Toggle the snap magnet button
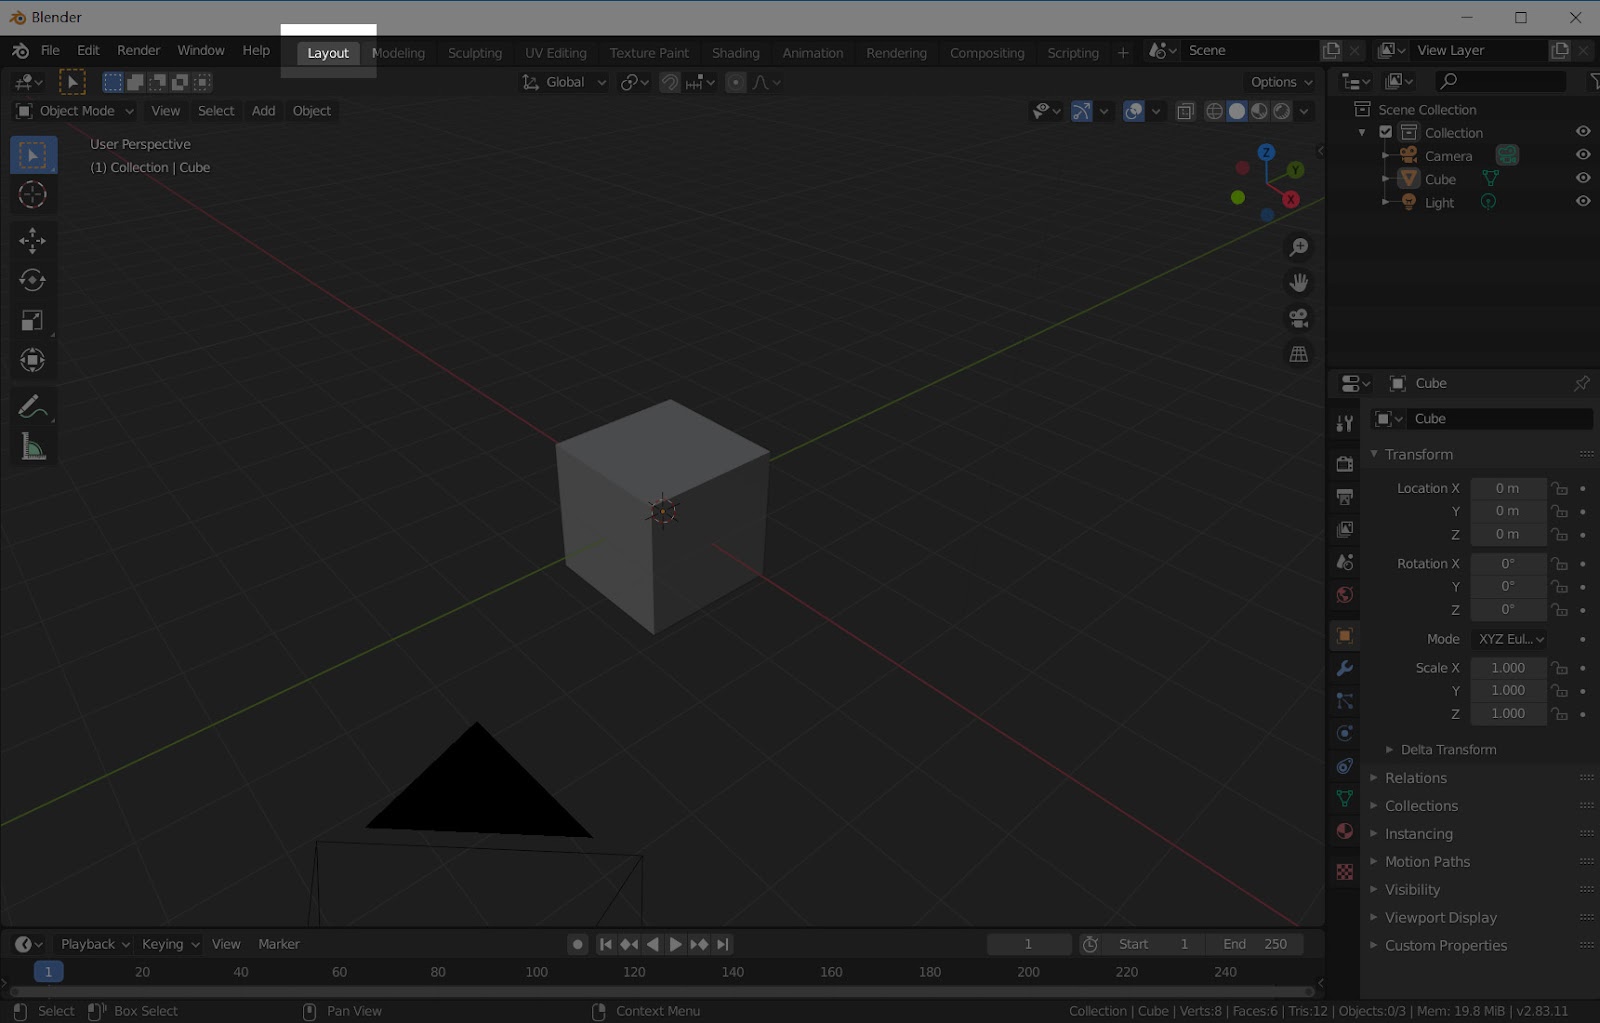This screenshot has width=1600, height=1023. (670, 82)
